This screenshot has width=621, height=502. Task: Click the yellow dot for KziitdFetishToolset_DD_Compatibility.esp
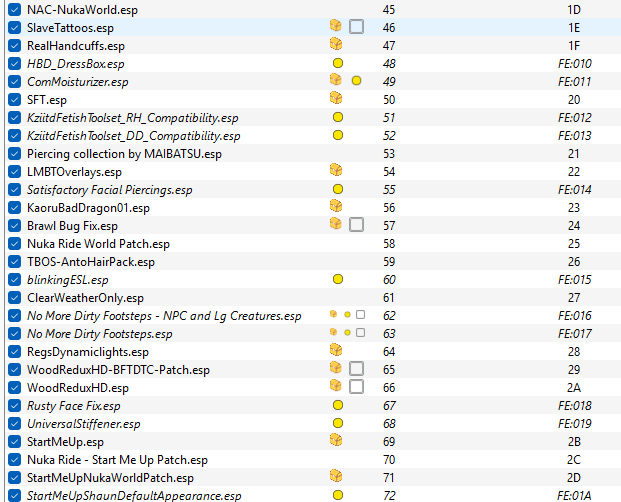338,135
